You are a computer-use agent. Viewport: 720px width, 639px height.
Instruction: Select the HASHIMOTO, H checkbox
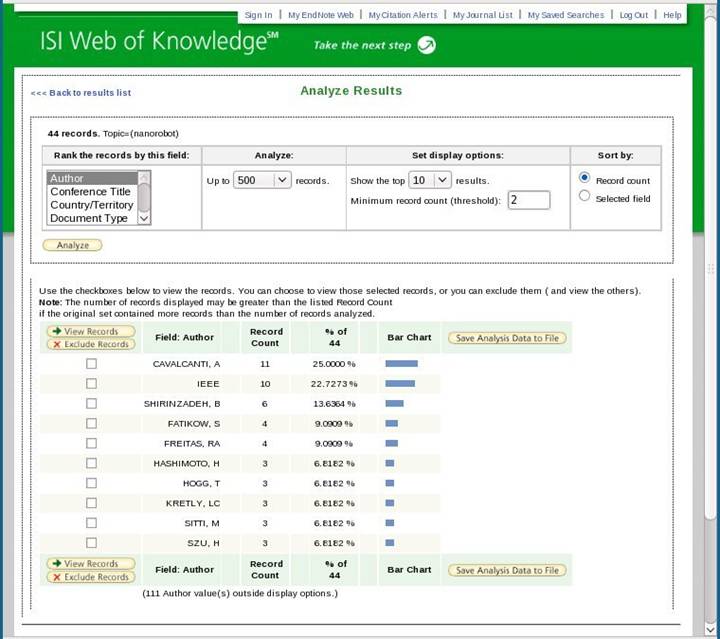coord(91,463)
